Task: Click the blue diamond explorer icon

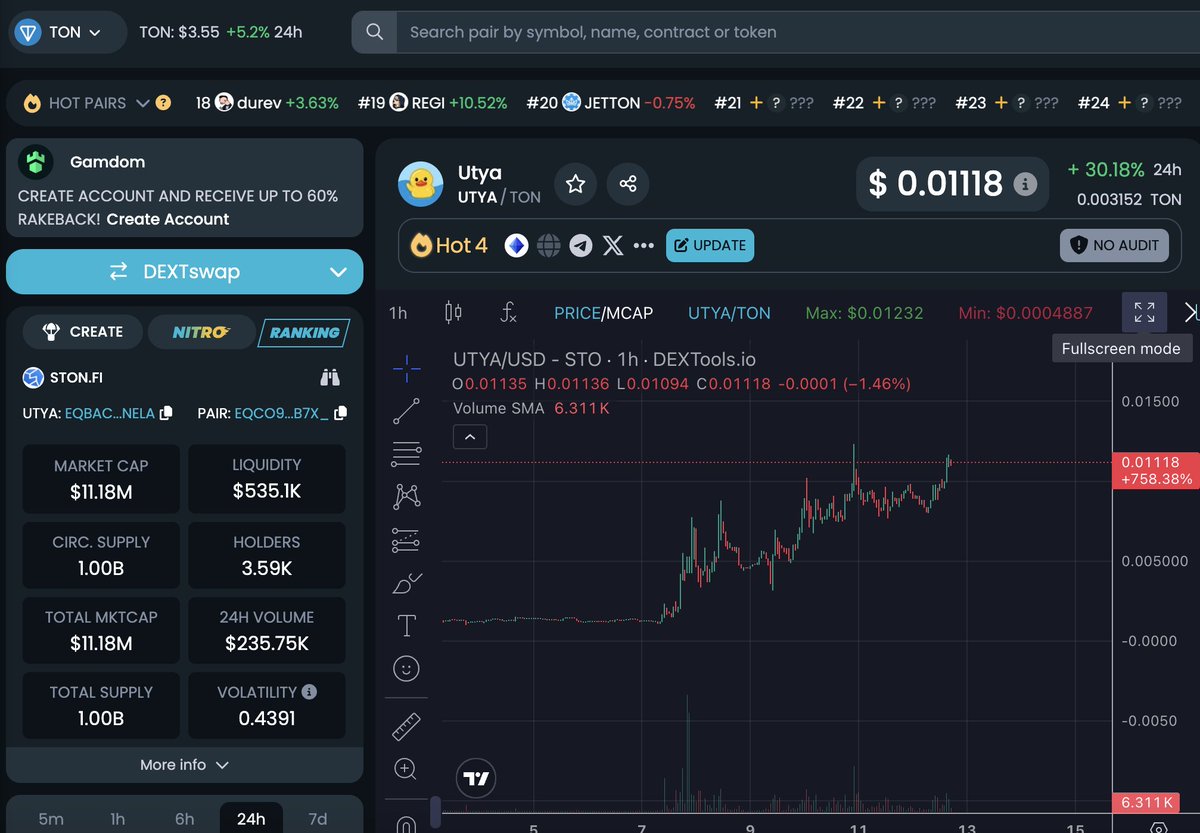Action: point(516,245)
